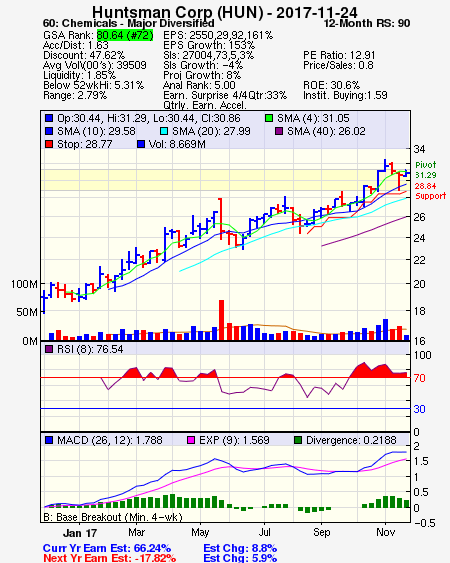Click the Jan 17 date axis label
This screenshot has height=563, width=450.
click(x=80, y=533)
